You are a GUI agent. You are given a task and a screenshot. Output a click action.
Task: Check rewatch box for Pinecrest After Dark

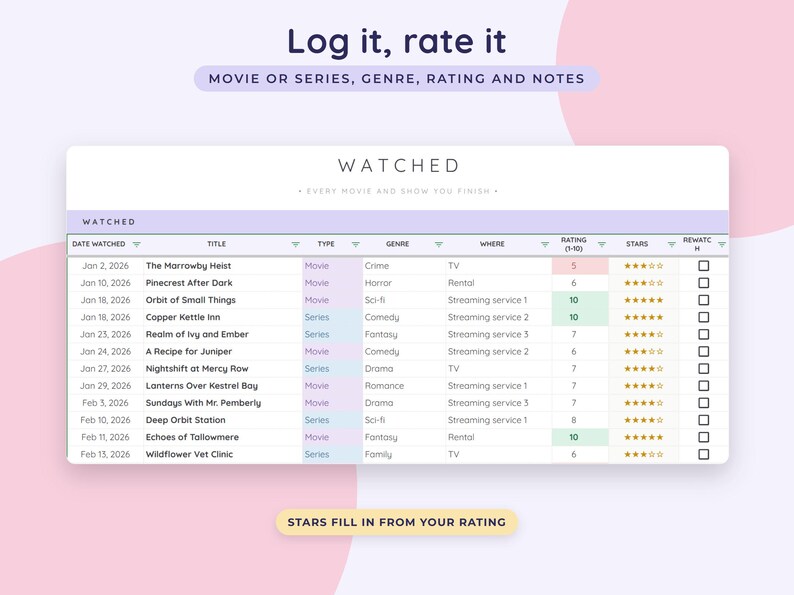pyautogui.click(x=703, y=283)
